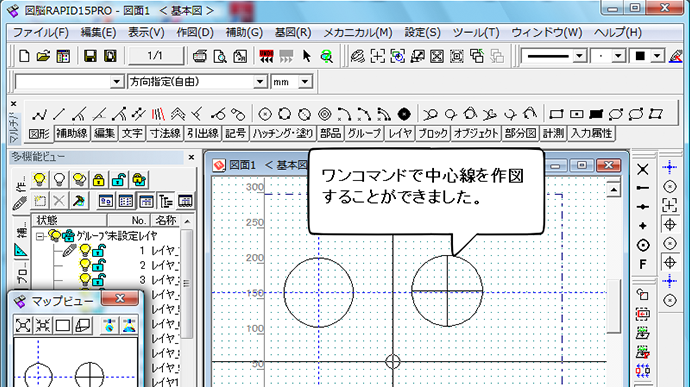The width and height of the screenshot is (690, 387).
Task: Click layer list scrollbar thumb
Action: click(x=187, y=284)
